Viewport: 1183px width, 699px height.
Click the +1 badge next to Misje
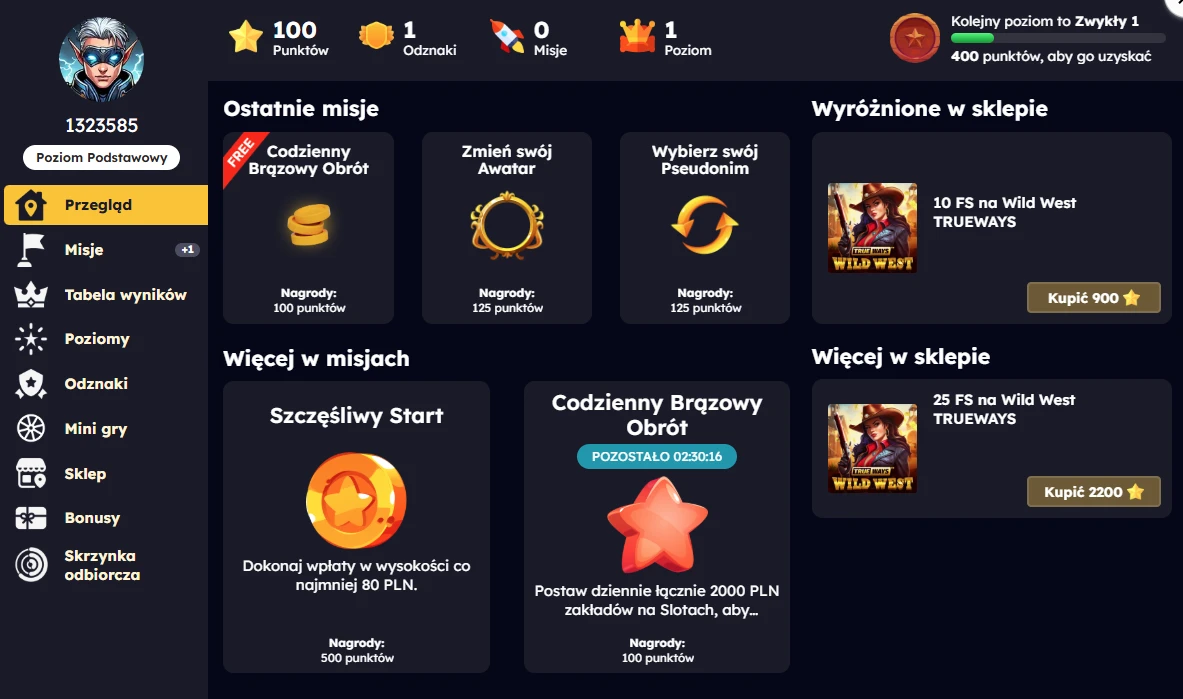point(187,250)
